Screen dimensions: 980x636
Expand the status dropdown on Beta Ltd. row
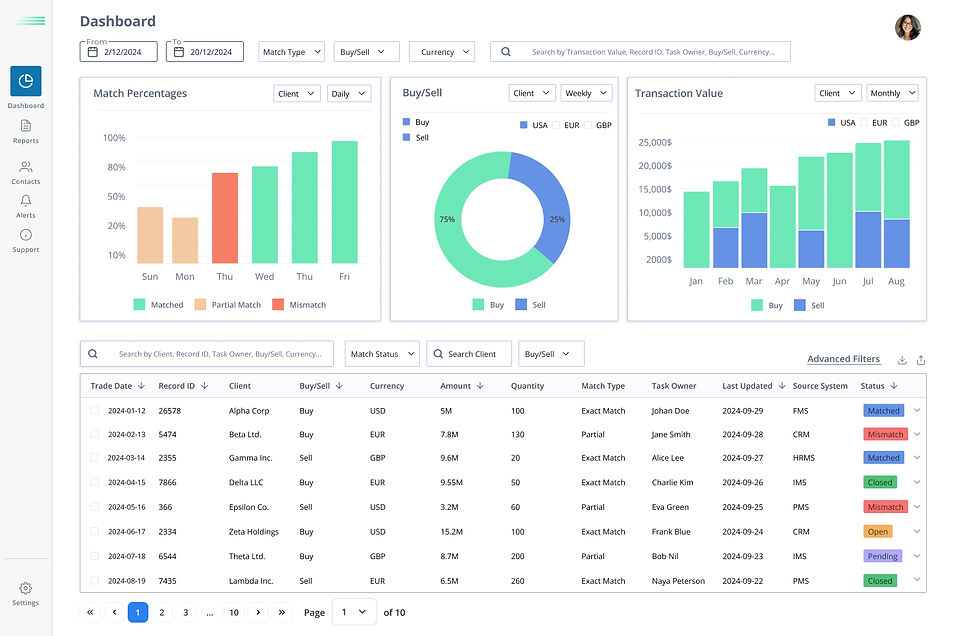915,434
